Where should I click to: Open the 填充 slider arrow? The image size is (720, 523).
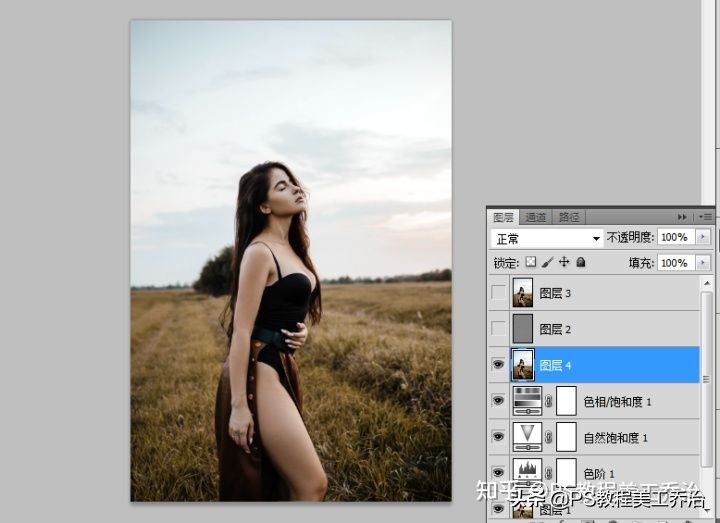point(703,263)
